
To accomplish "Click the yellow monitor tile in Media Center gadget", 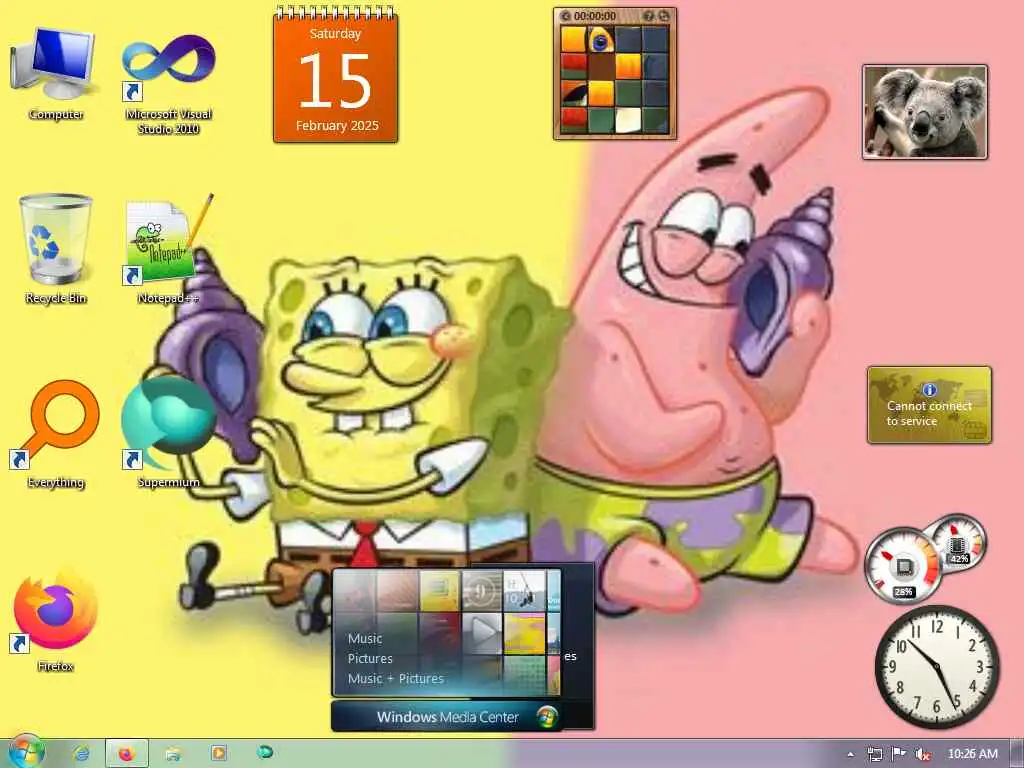I will 440,591.
